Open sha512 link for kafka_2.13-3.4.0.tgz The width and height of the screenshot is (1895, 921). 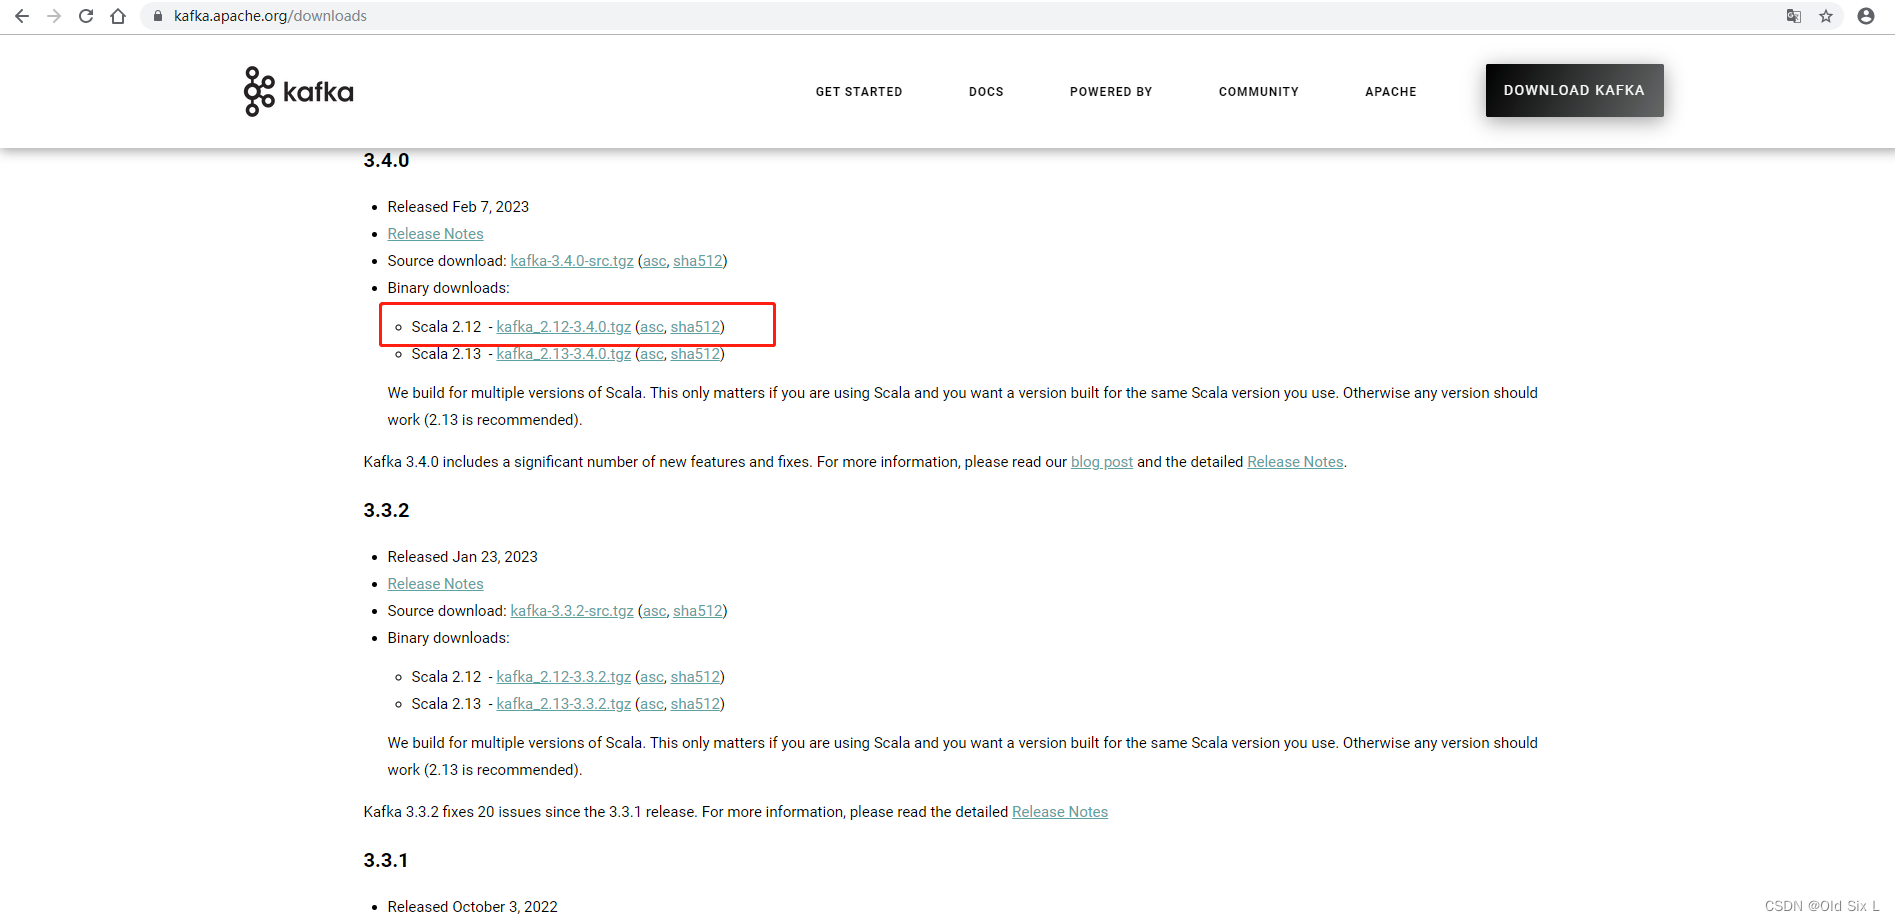(696, 354)
